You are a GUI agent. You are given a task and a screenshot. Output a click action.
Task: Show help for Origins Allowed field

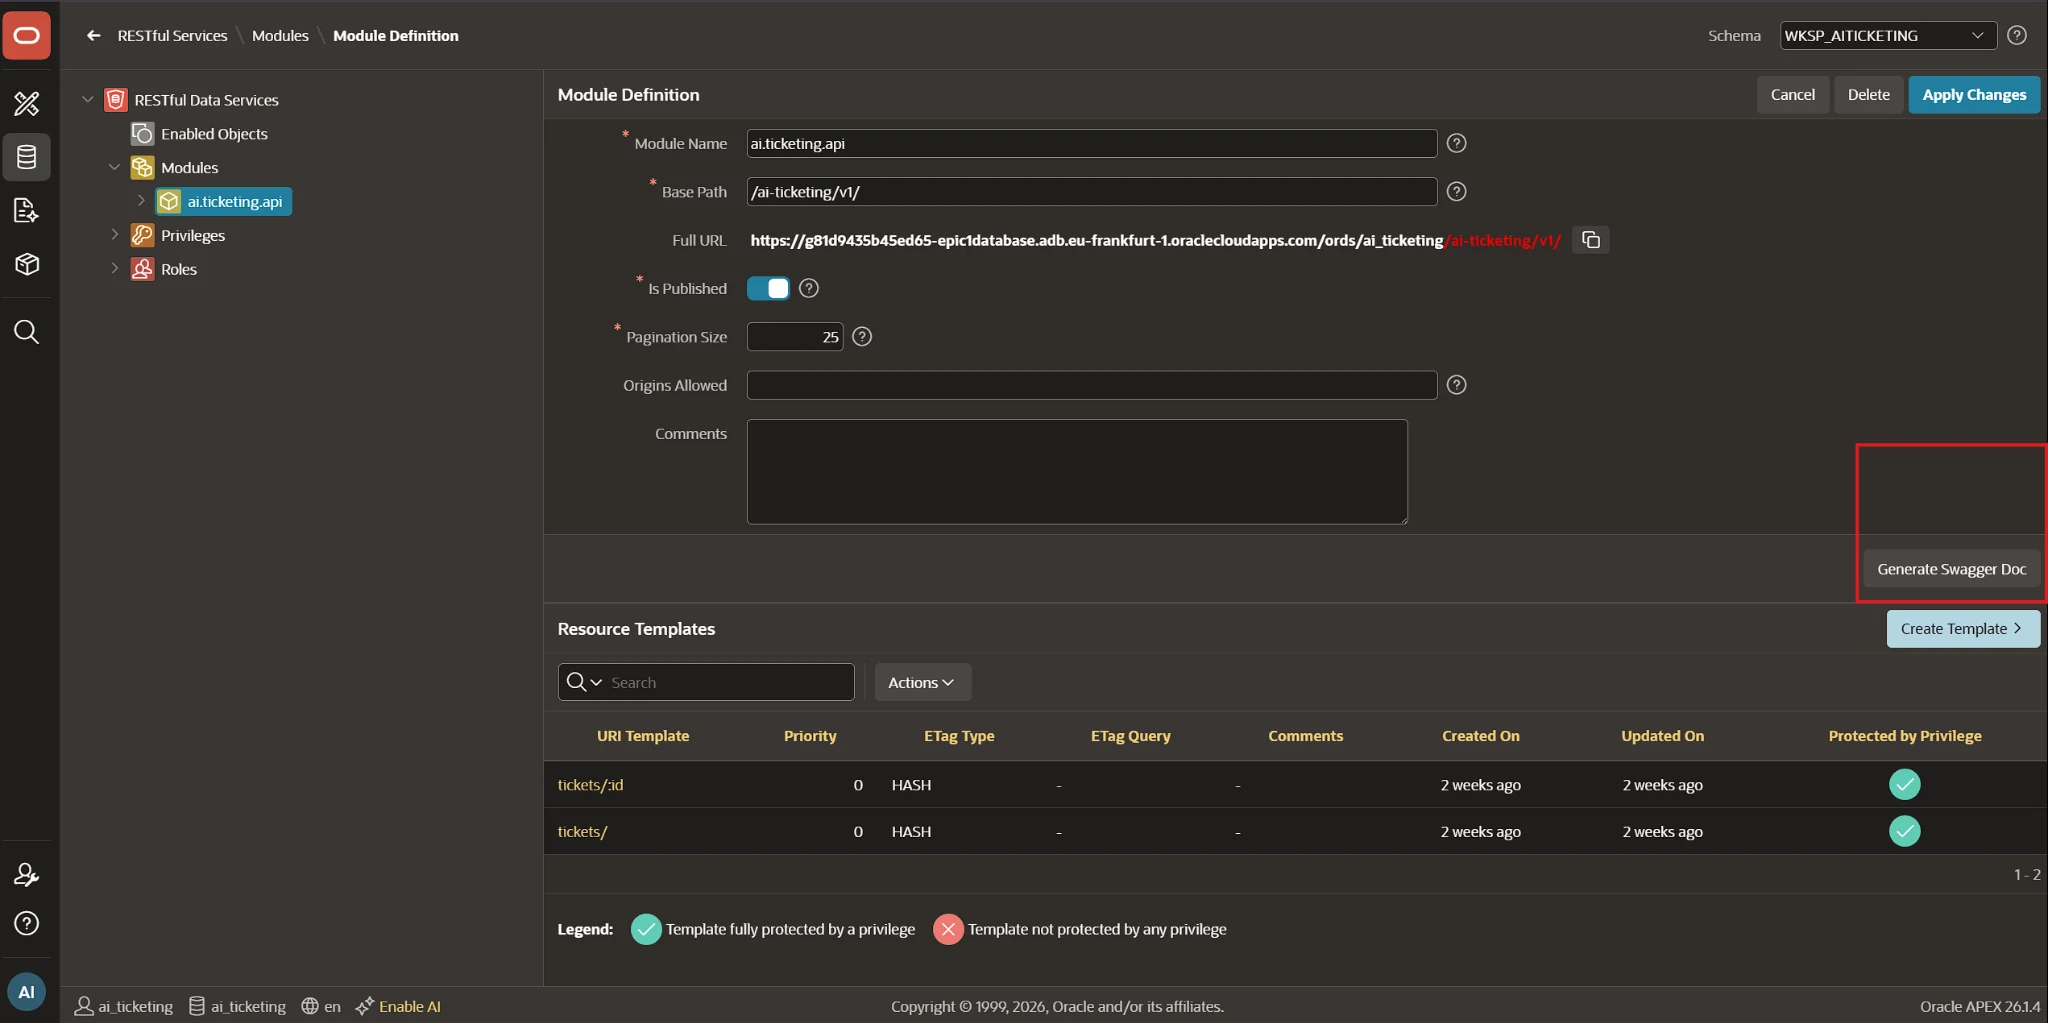1457,385
